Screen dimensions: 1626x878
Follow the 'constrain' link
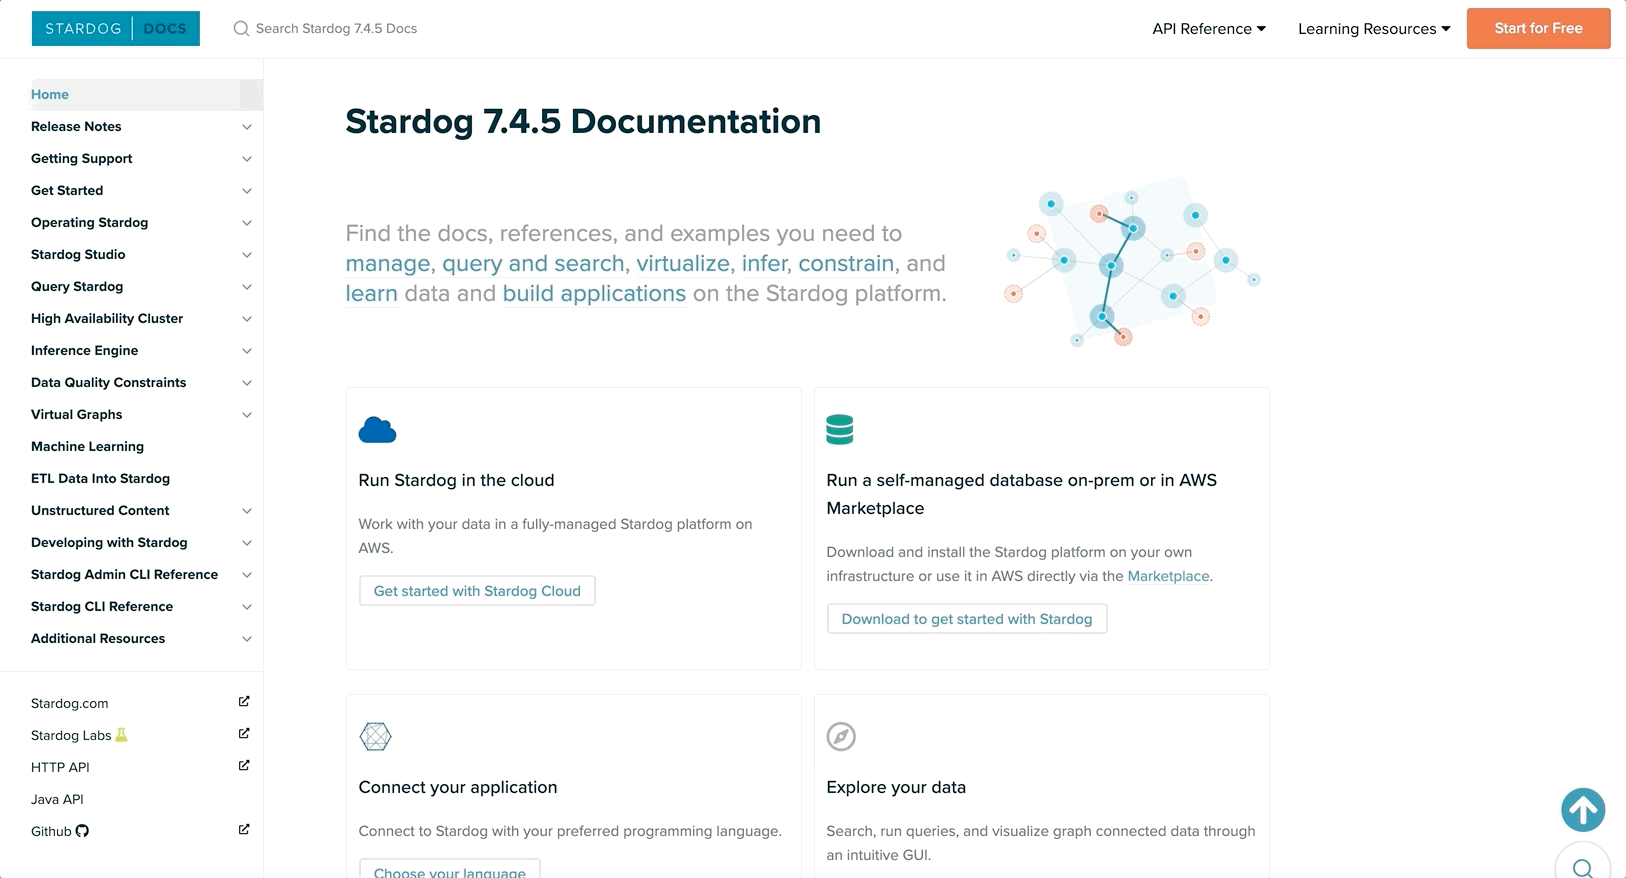coord(846,263)
